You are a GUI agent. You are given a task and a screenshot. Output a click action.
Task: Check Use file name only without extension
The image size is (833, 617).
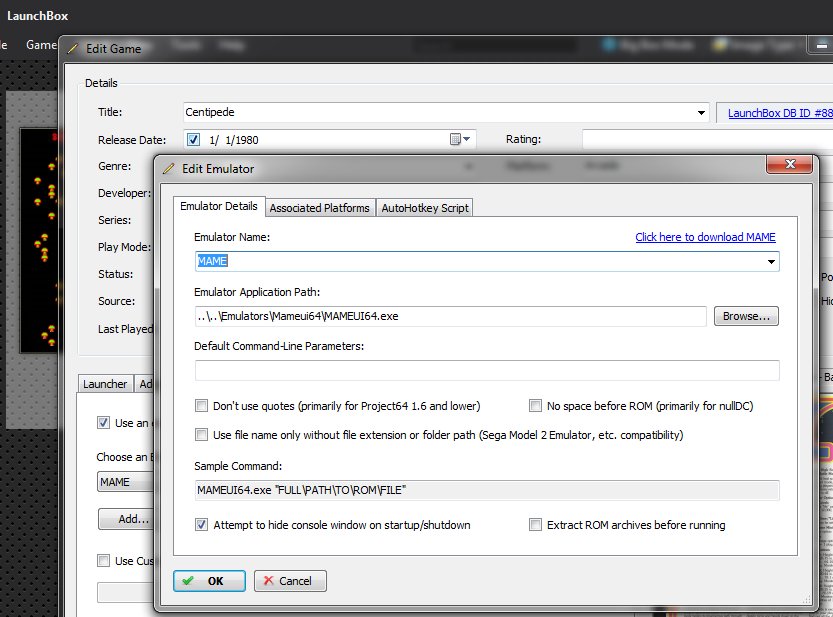[201, 435]
